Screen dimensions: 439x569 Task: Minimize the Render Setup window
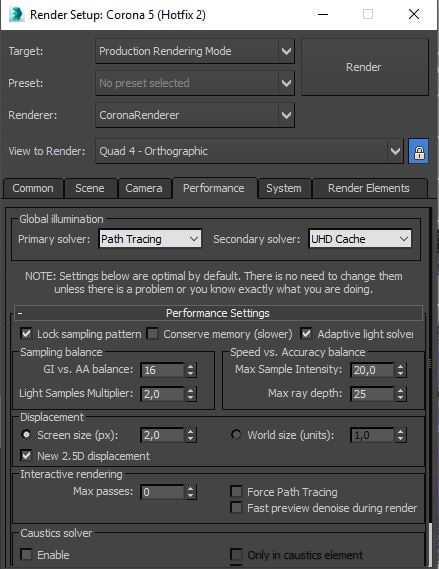click(x=323, y=15)
